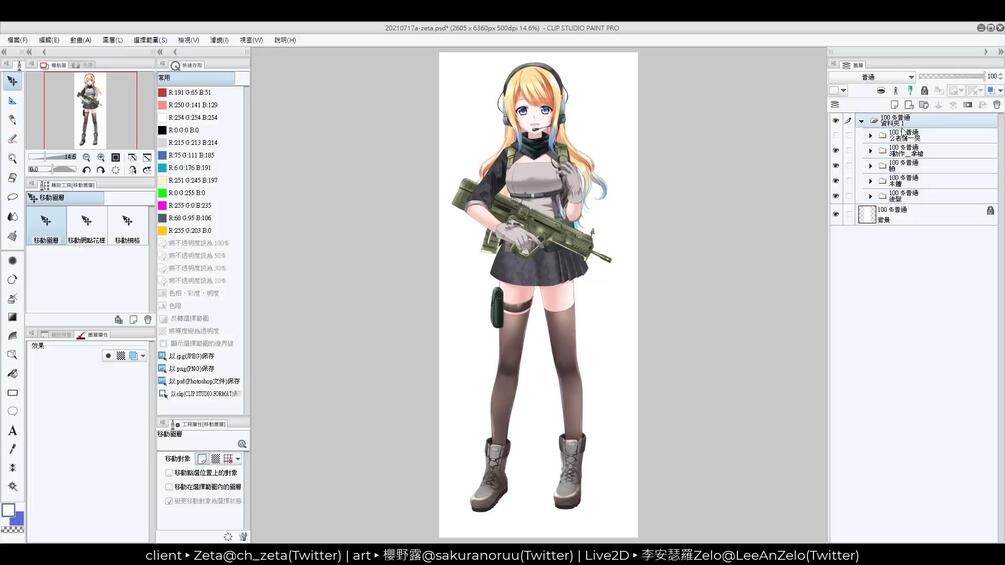1005x565 pixels.
Task: Click the Lock Layer padlock icon
Action: click(924, 90)
